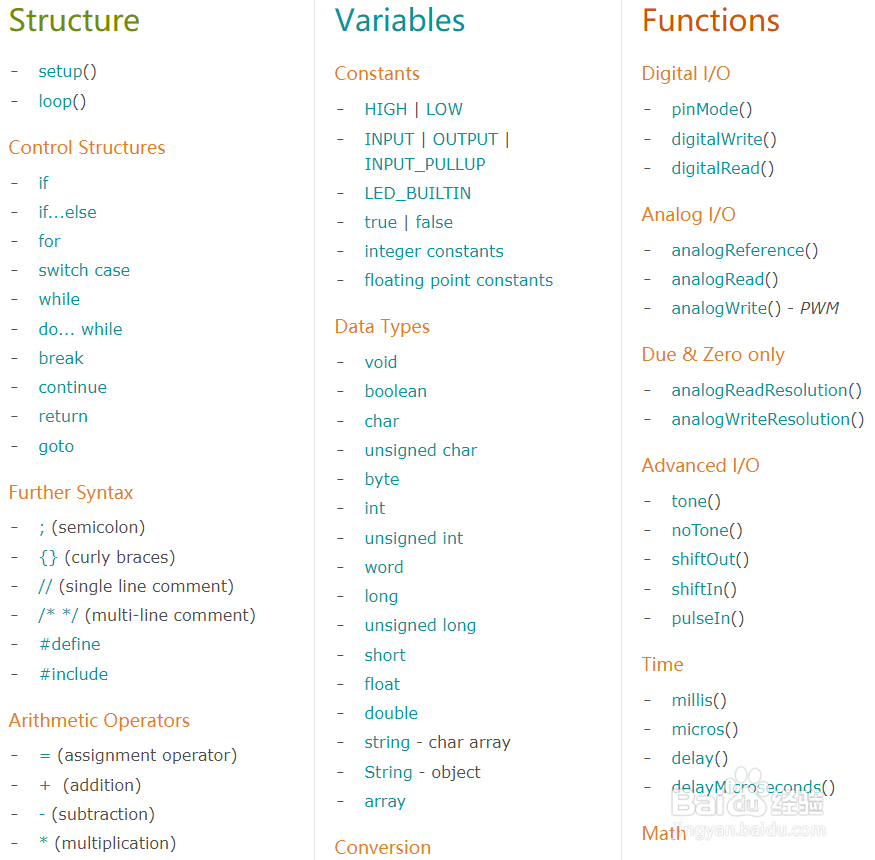Open the HIGH | LOW constants link
This screenshot has width=875, height=860.
[414, 109]
